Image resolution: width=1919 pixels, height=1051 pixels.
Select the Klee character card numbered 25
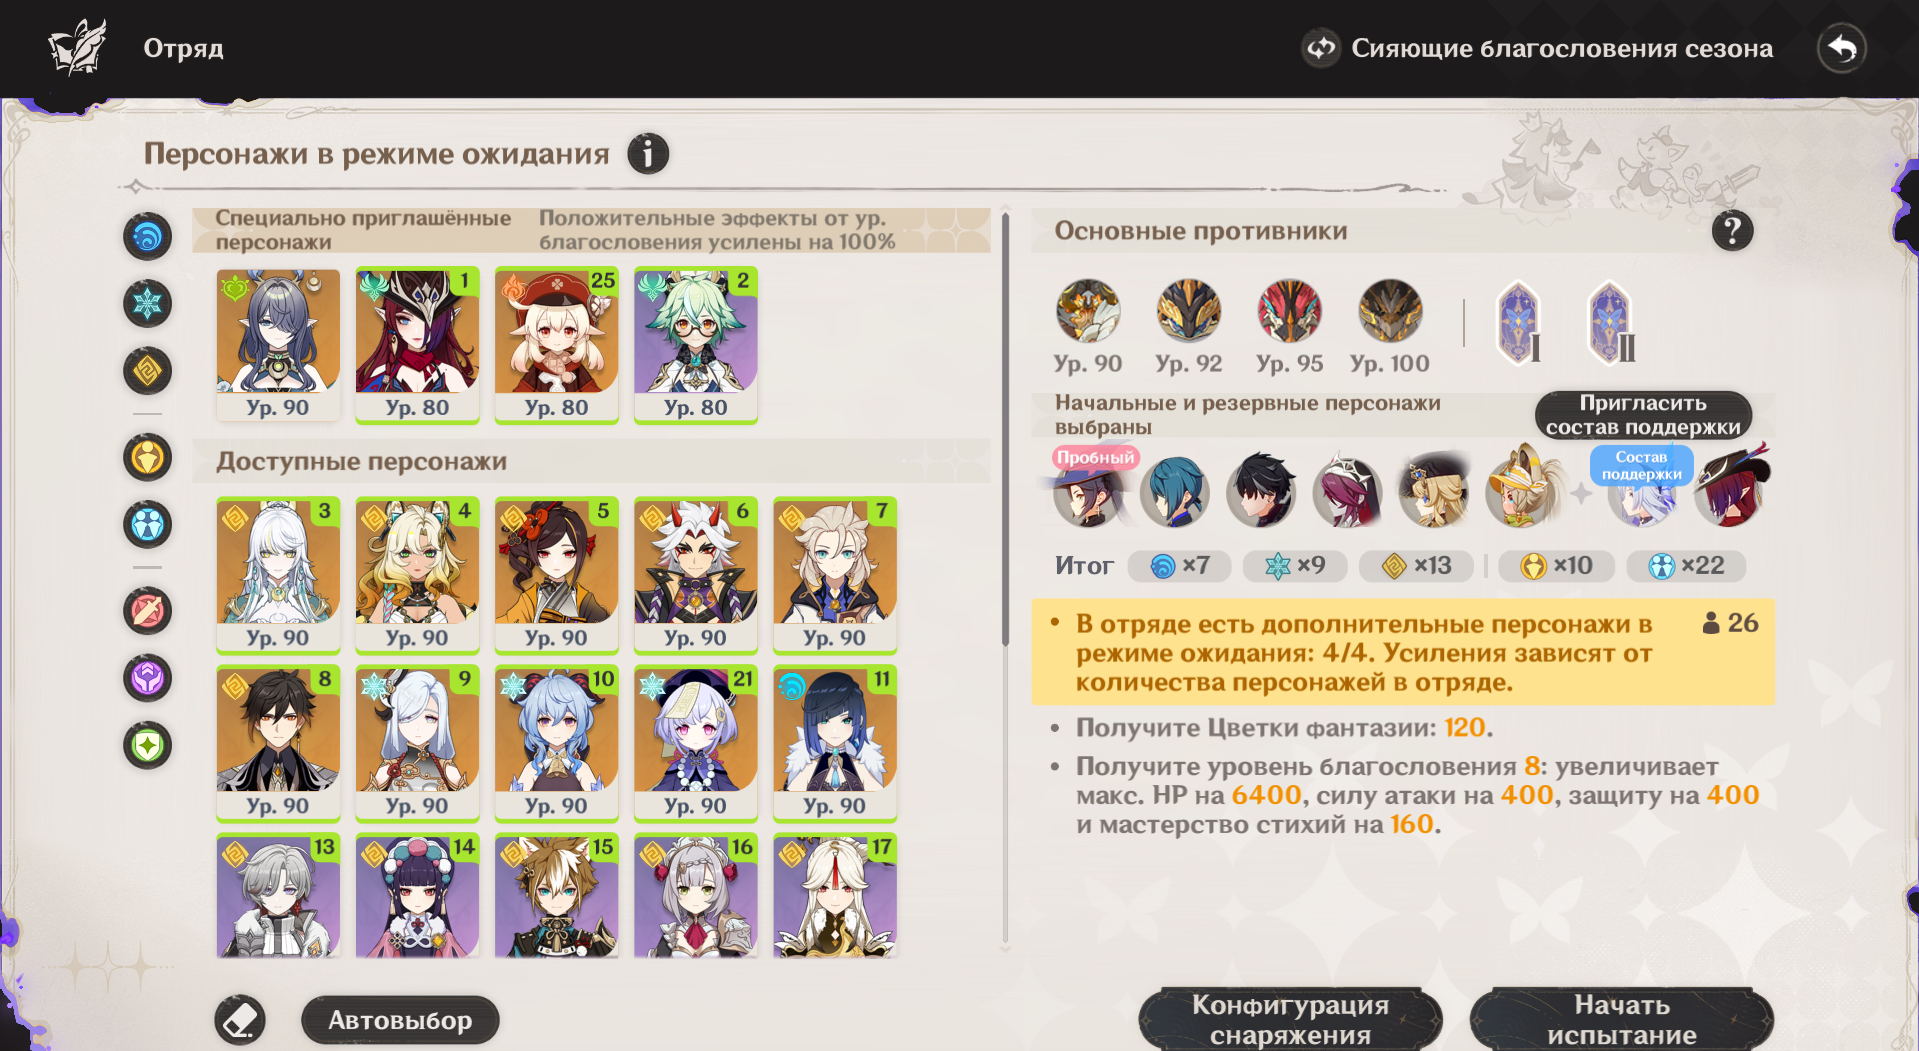click(x=556, y=345)
